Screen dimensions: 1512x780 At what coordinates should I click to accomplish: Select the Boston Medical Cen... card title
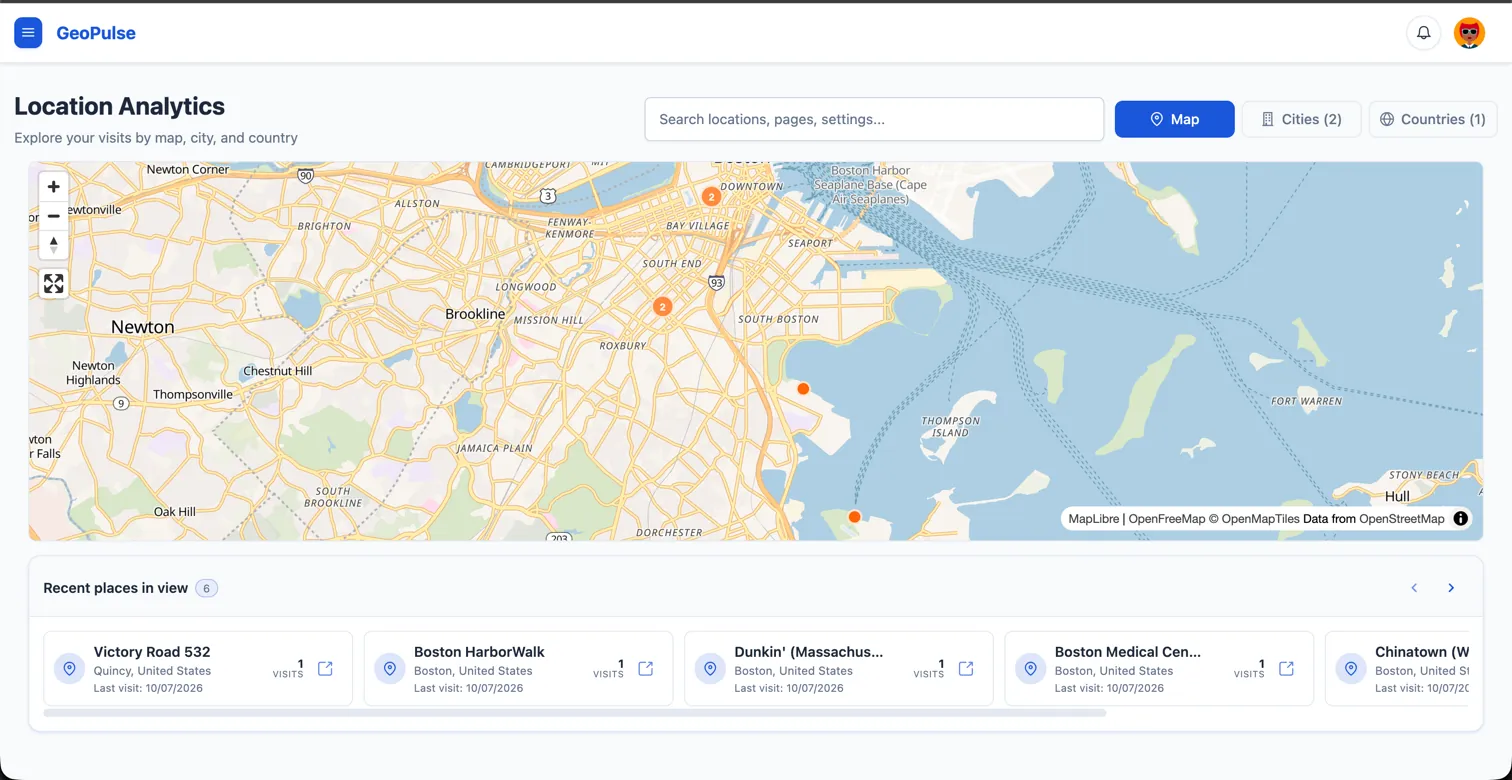coord(1128,652)
